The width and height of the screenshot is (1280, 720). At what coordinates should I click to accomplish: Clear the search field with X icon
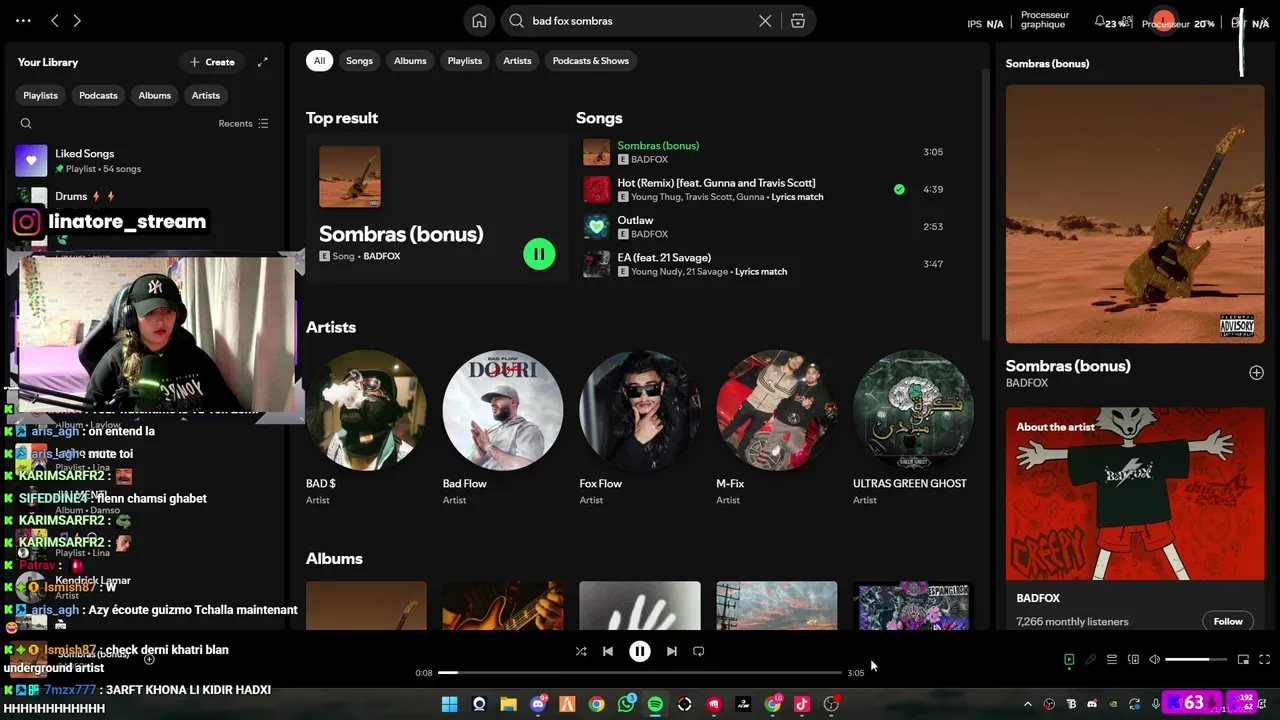point(765,21)
